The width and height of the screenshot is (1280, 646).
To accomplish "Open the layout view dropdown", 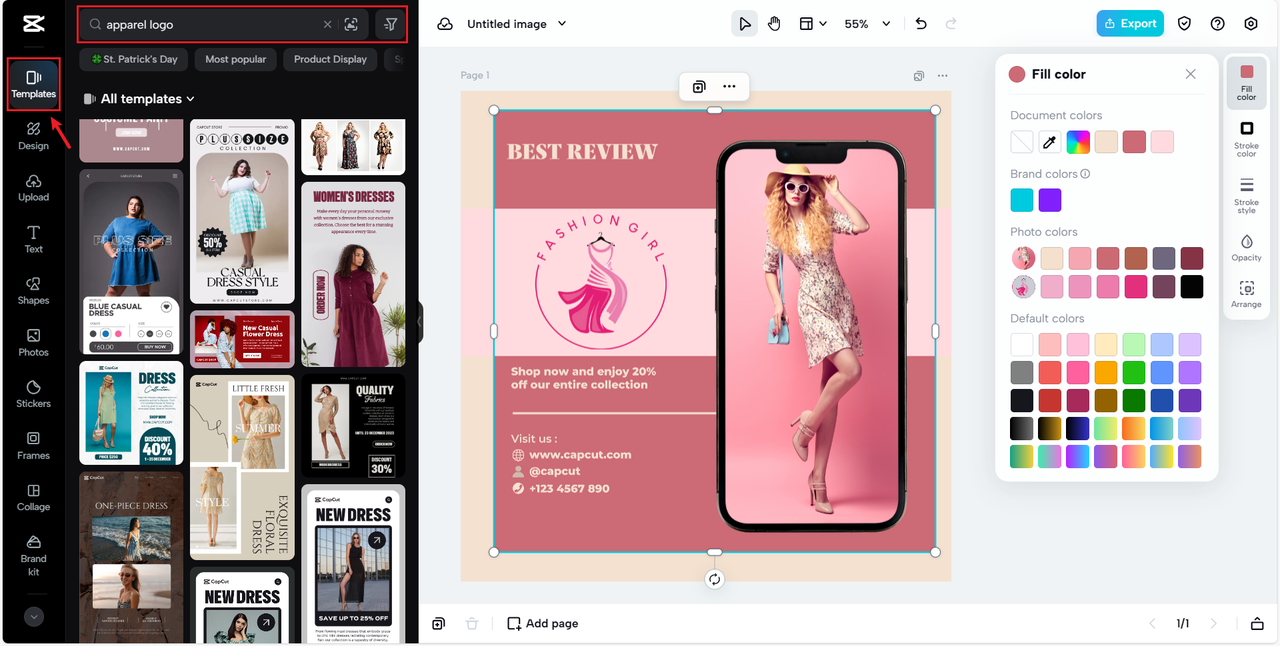I will [813, 24].
